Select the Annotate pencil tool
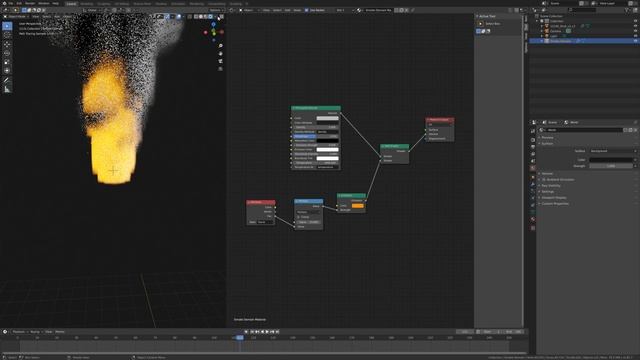This screenshot has width=640, height=360. [x=7, y=80]
